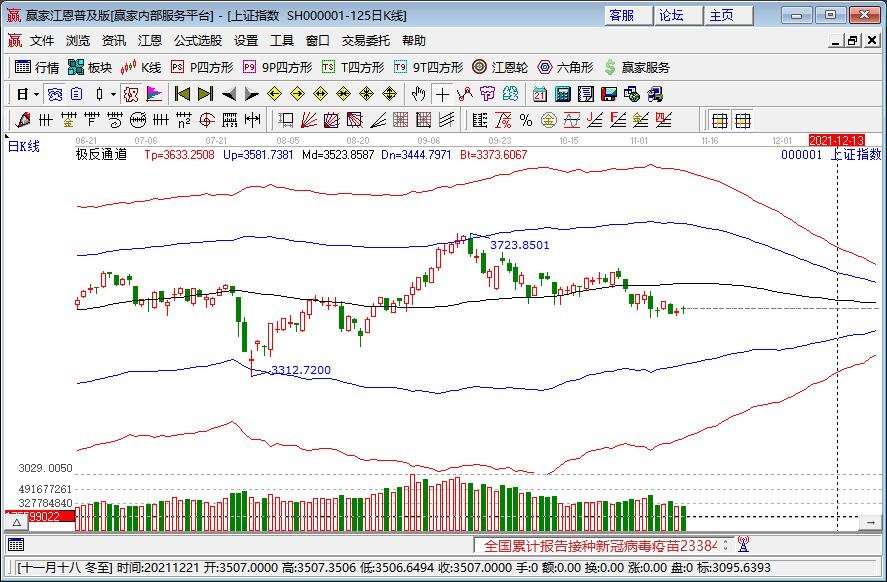887x582 pixels.
Task: Open the 帮助 menu
Action: click(414, 41)
